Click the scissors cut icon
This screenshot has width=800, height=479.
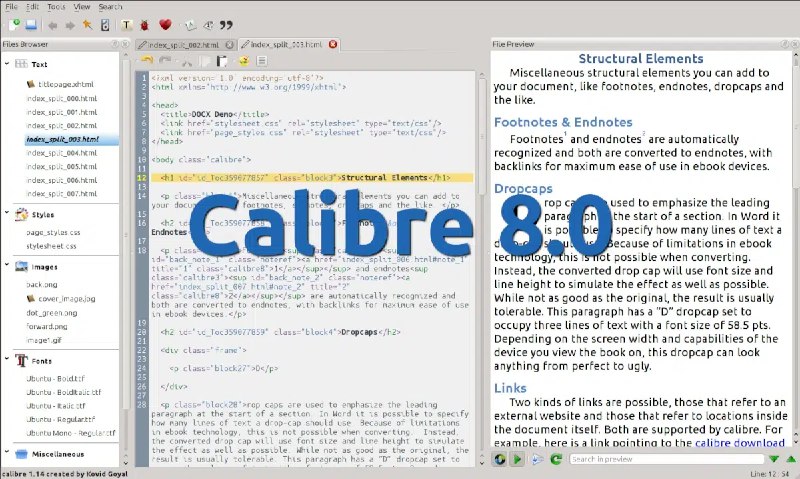click(x=186, y=61)
